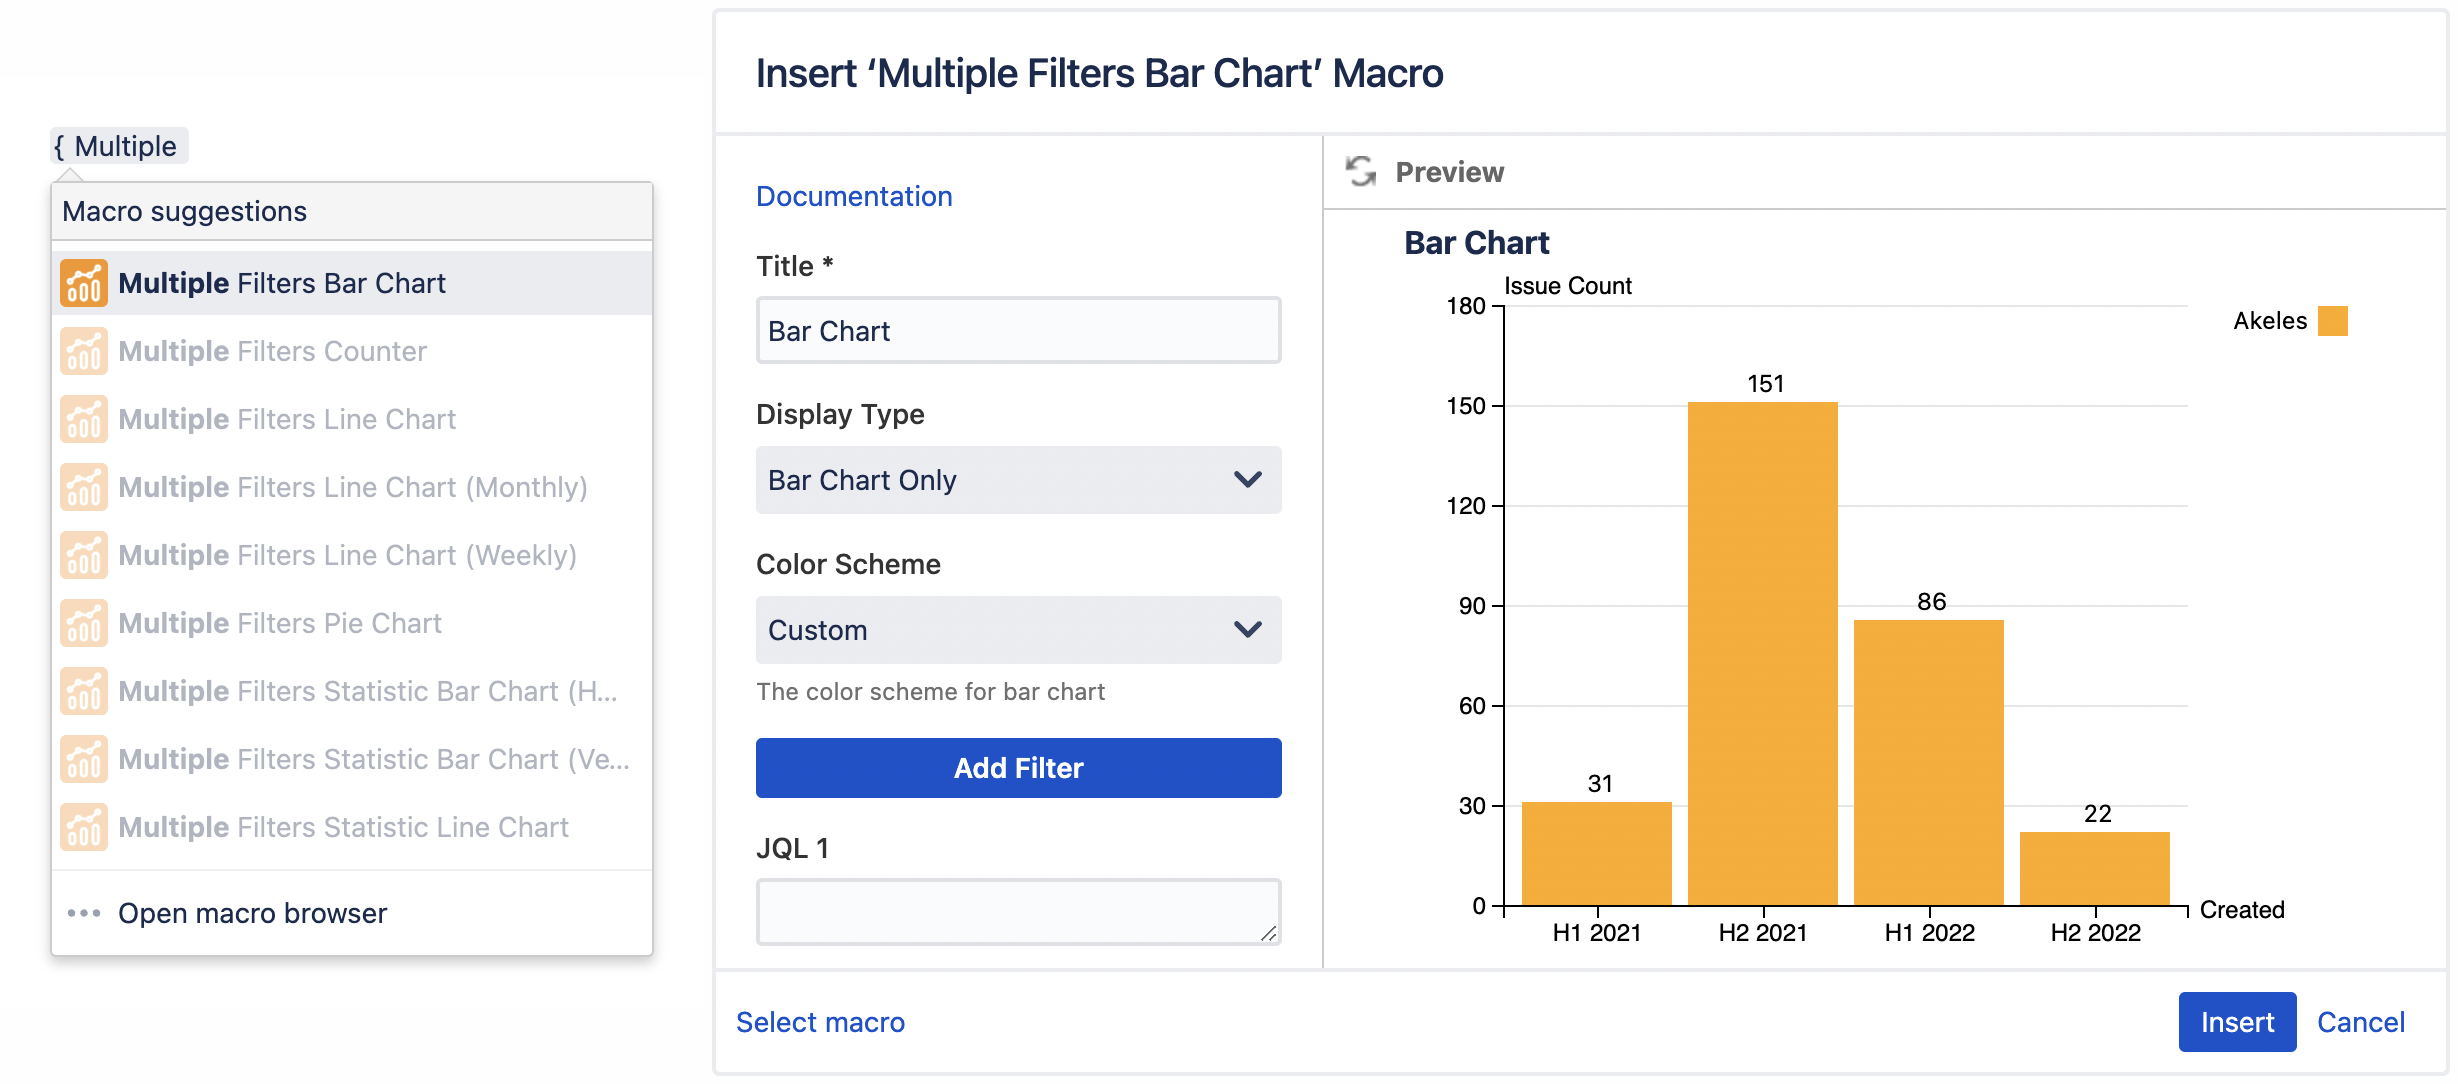Click the Add Filter button
The image size is (2458, 1084).
(x=1017, y=767)
